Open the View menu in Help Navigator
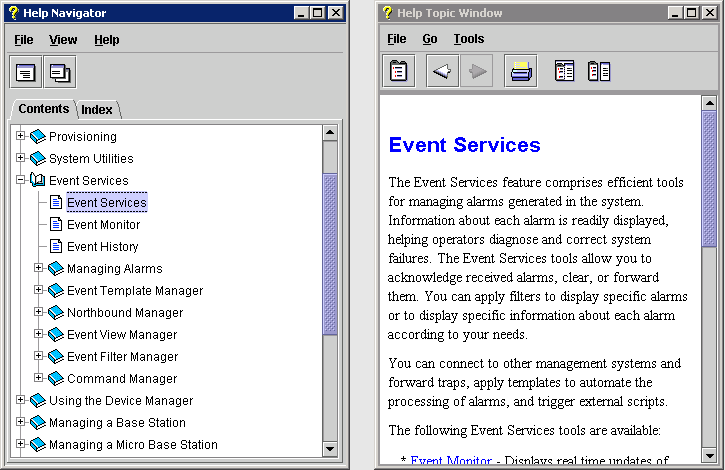Viewport: 725px width, 470px height. coord(63,40)
